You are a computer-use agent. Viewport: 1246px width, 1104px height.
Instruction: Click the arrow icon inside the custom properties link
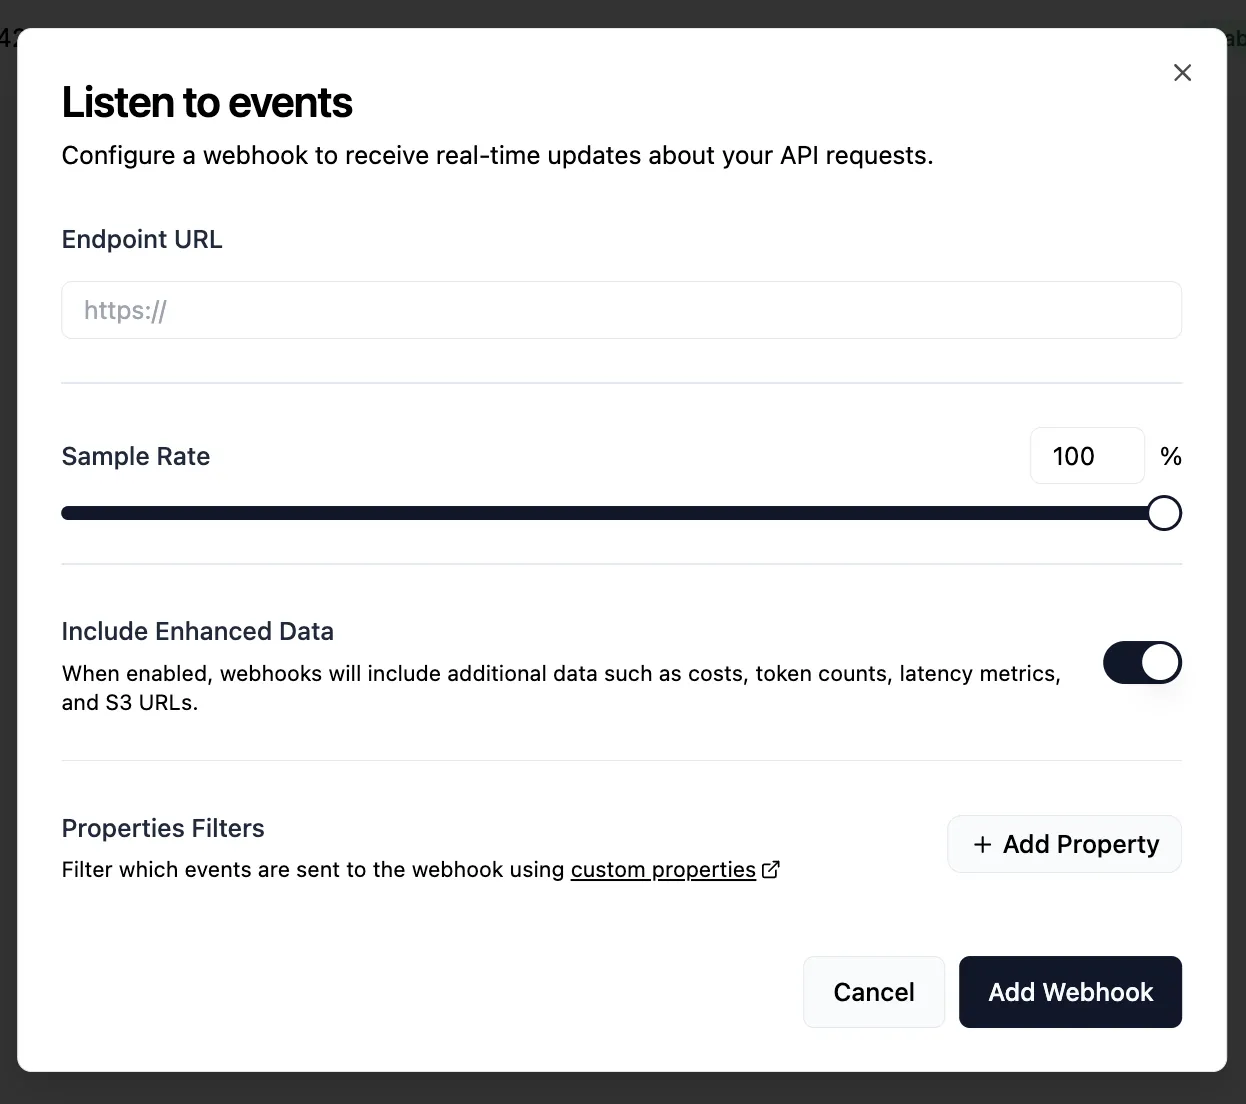point(770,869)
